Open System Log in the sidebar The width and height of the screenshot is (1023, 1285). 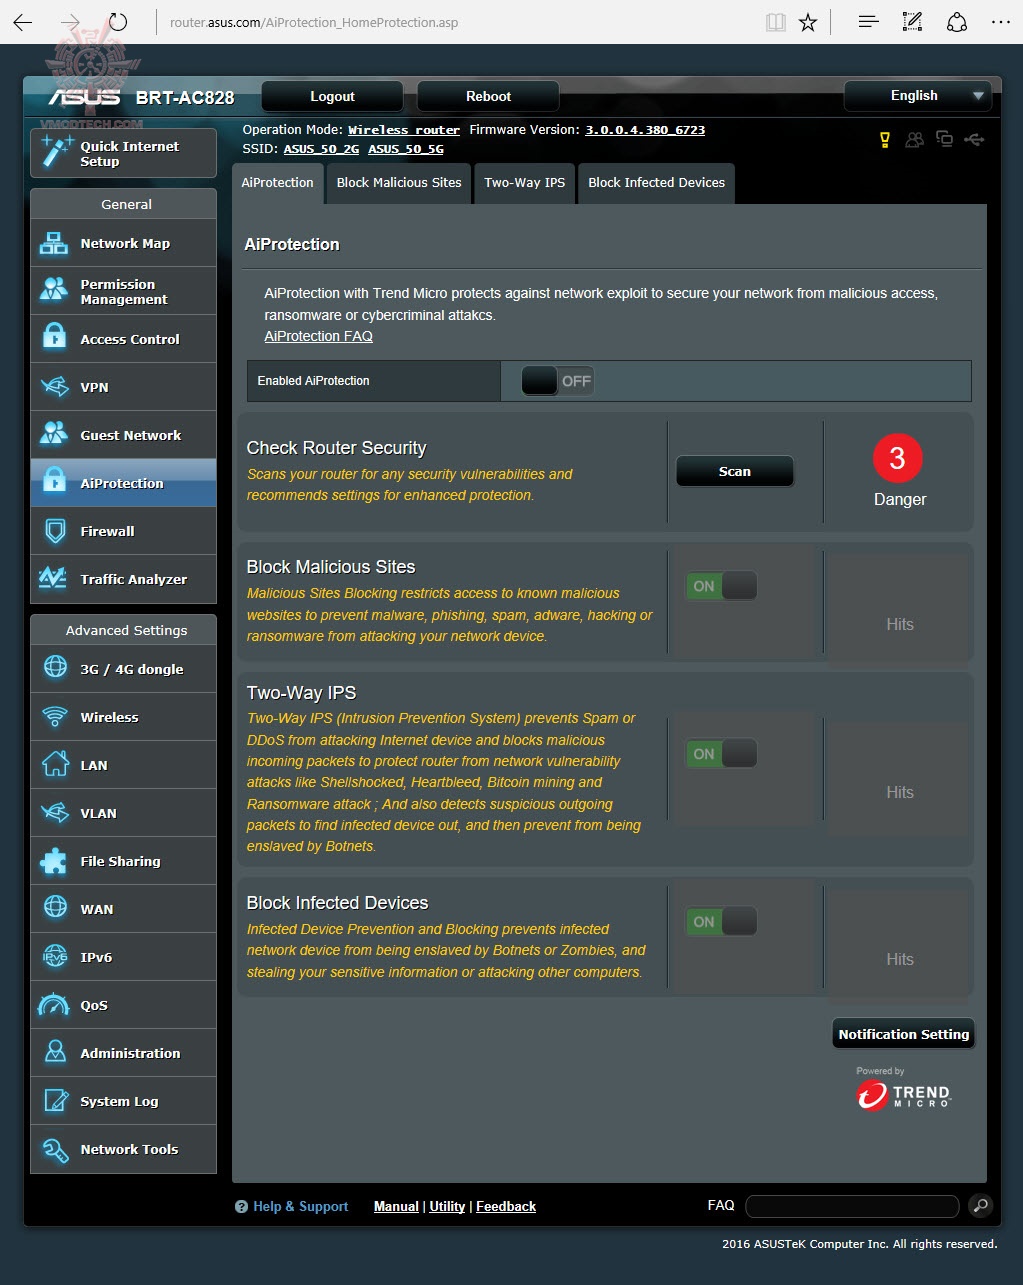point(123,1101)
